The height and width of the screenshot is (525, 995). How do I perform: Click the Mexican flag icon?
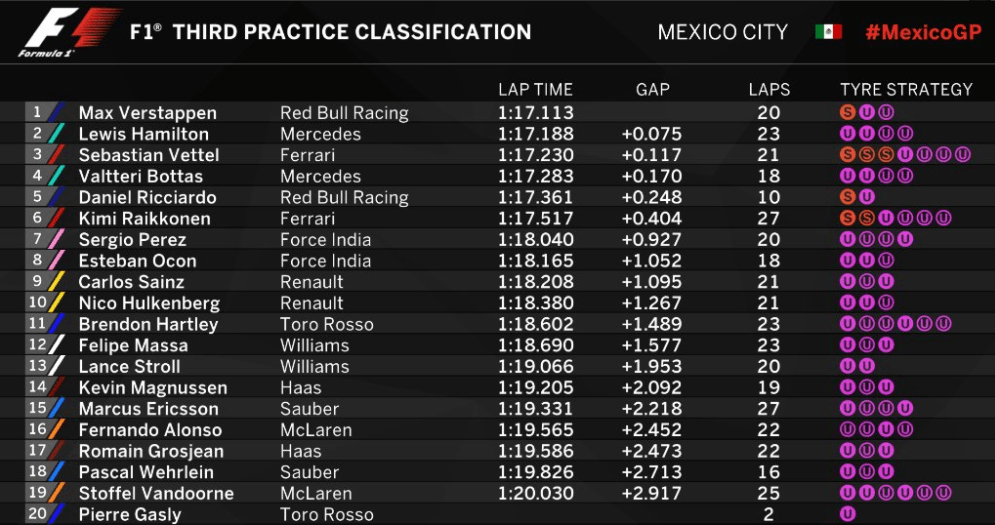[828, 32]
